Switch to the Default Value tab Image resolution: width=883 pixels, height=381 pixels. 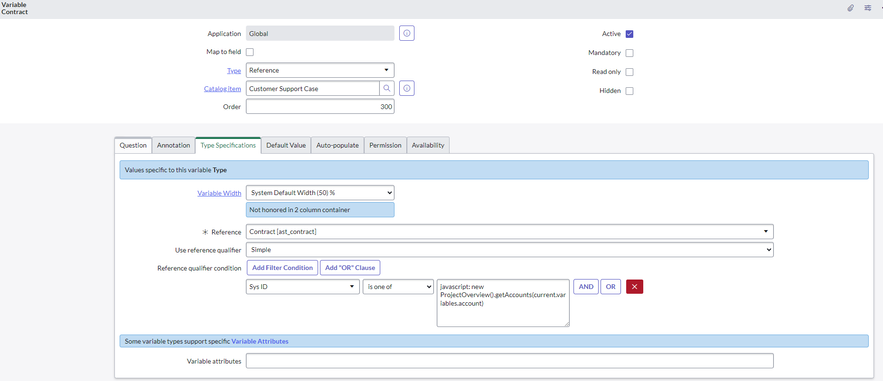(x=286, y=145)
